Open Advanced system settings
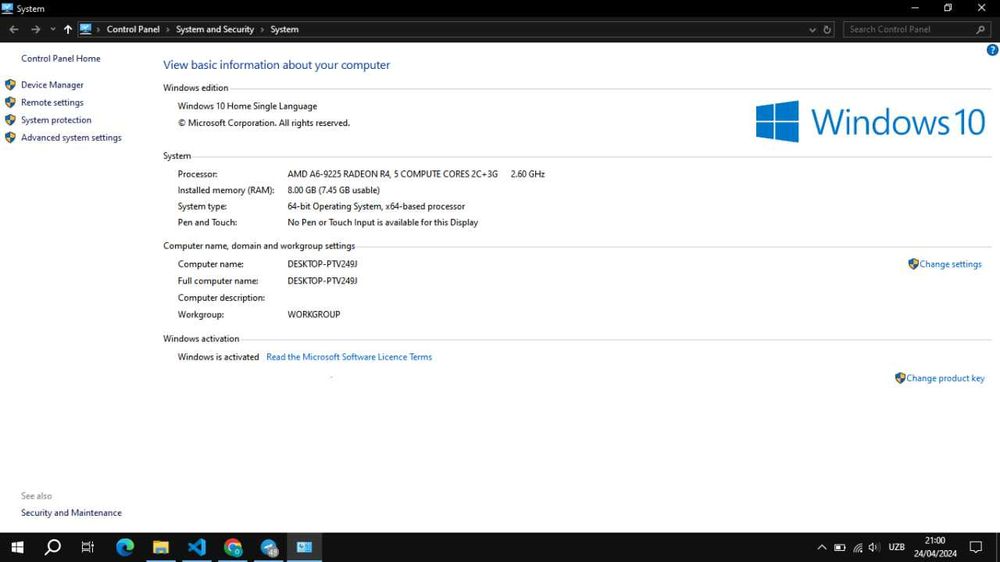The height and width of the screenshot is (562, 1000). 71,137
